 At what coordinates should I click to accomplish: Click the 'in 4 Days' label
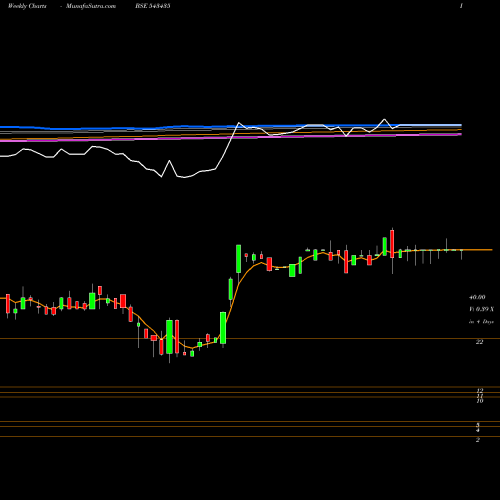[x=481, y=322]
